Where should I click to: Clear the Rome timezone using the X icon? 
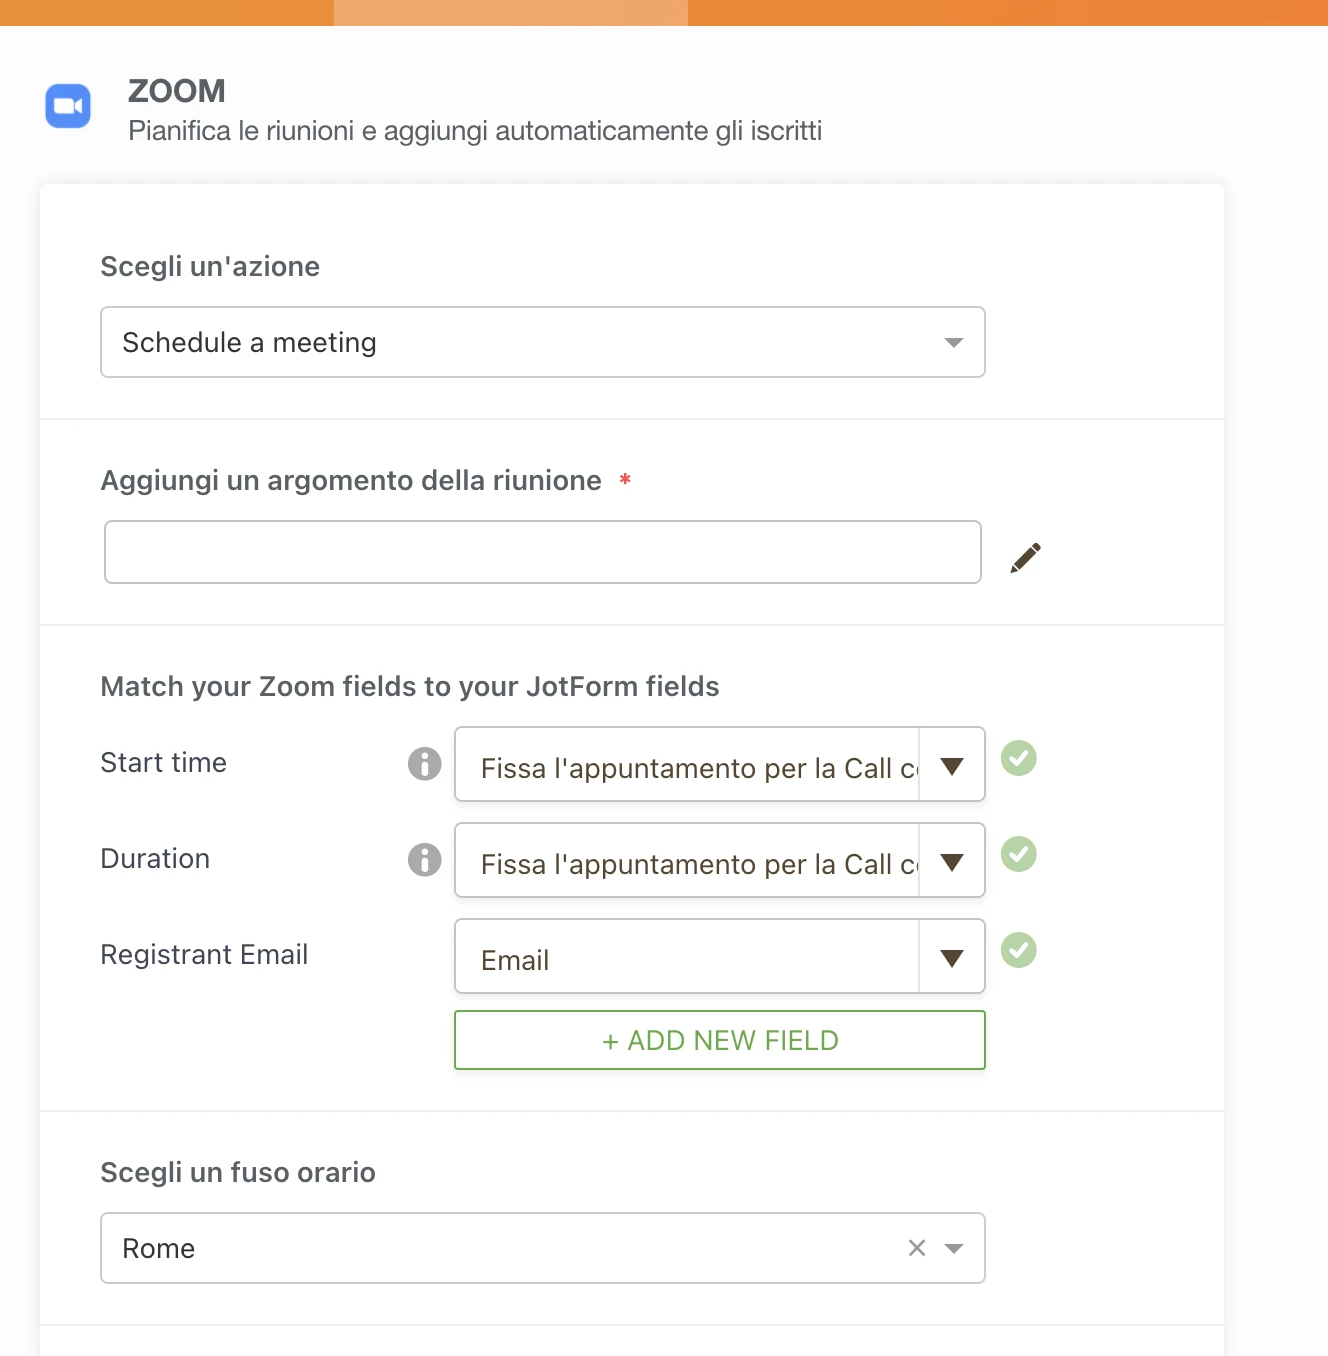pos(916,1248)
